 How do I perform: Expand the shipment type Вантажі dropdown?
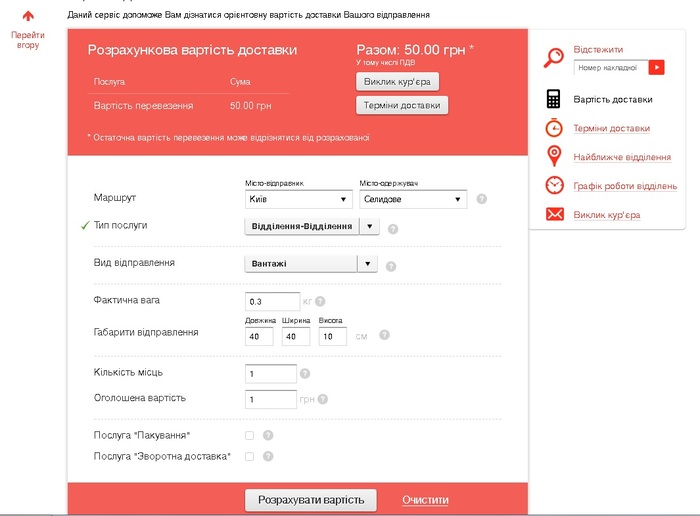[x=368, y=264]
